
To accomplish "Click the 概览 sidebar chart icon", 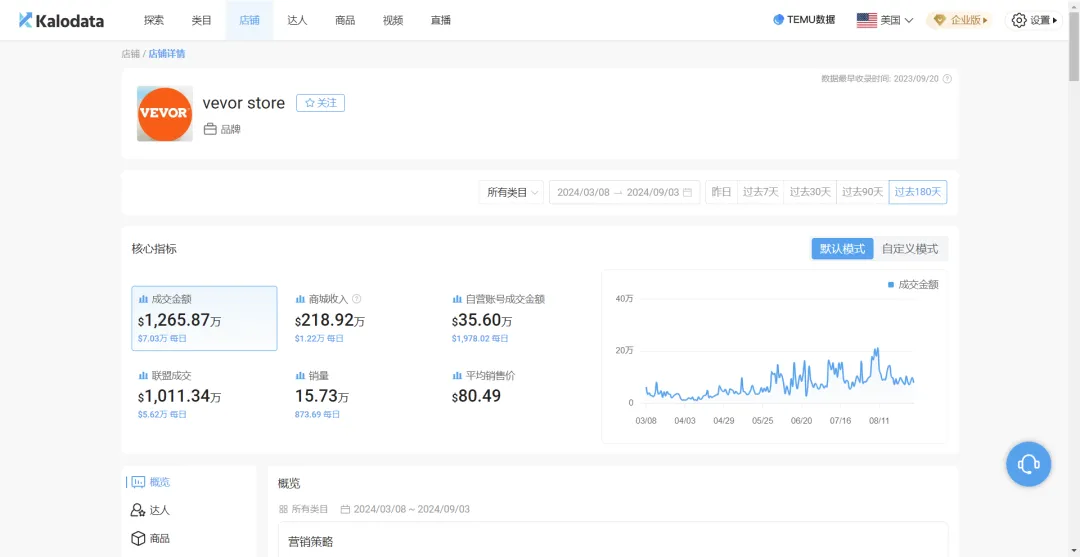I will click(138, 482).
